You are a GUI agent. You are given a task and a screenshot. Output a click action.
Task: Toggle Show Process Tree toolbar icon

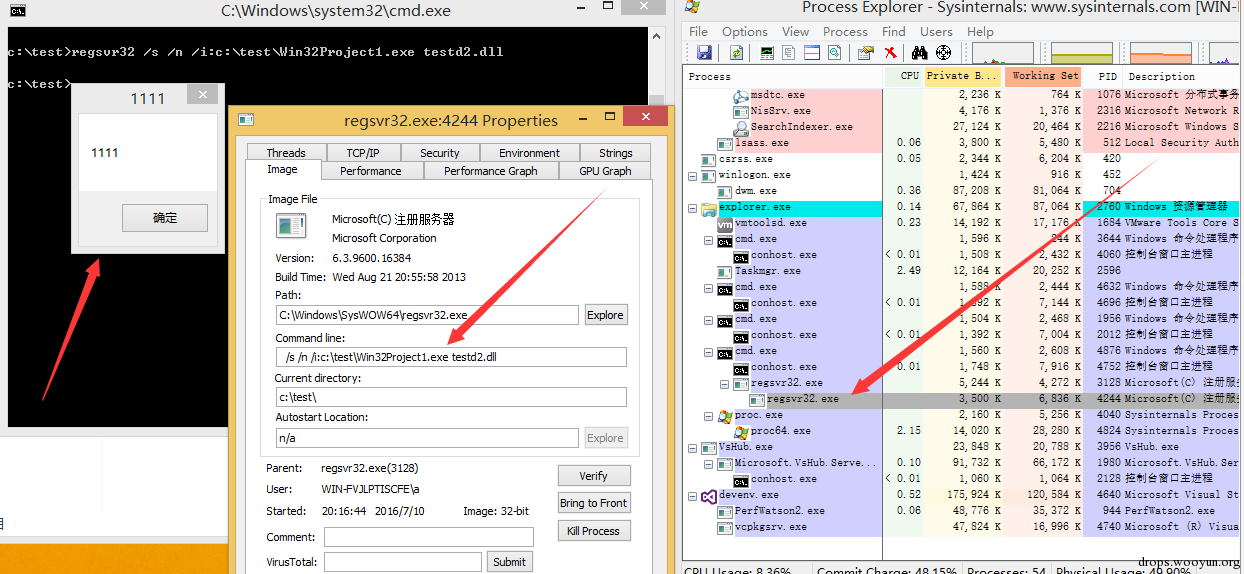click(x=789, y=52)
